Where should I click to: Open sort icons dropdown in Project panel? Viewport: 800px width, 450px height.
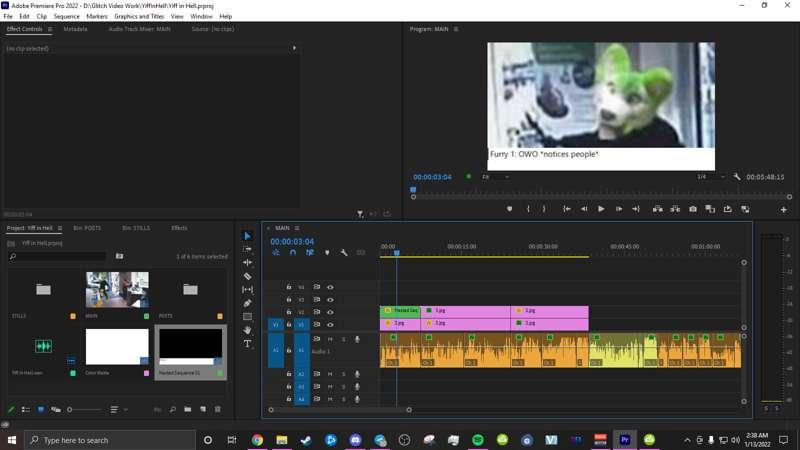[x=117, y=409]
